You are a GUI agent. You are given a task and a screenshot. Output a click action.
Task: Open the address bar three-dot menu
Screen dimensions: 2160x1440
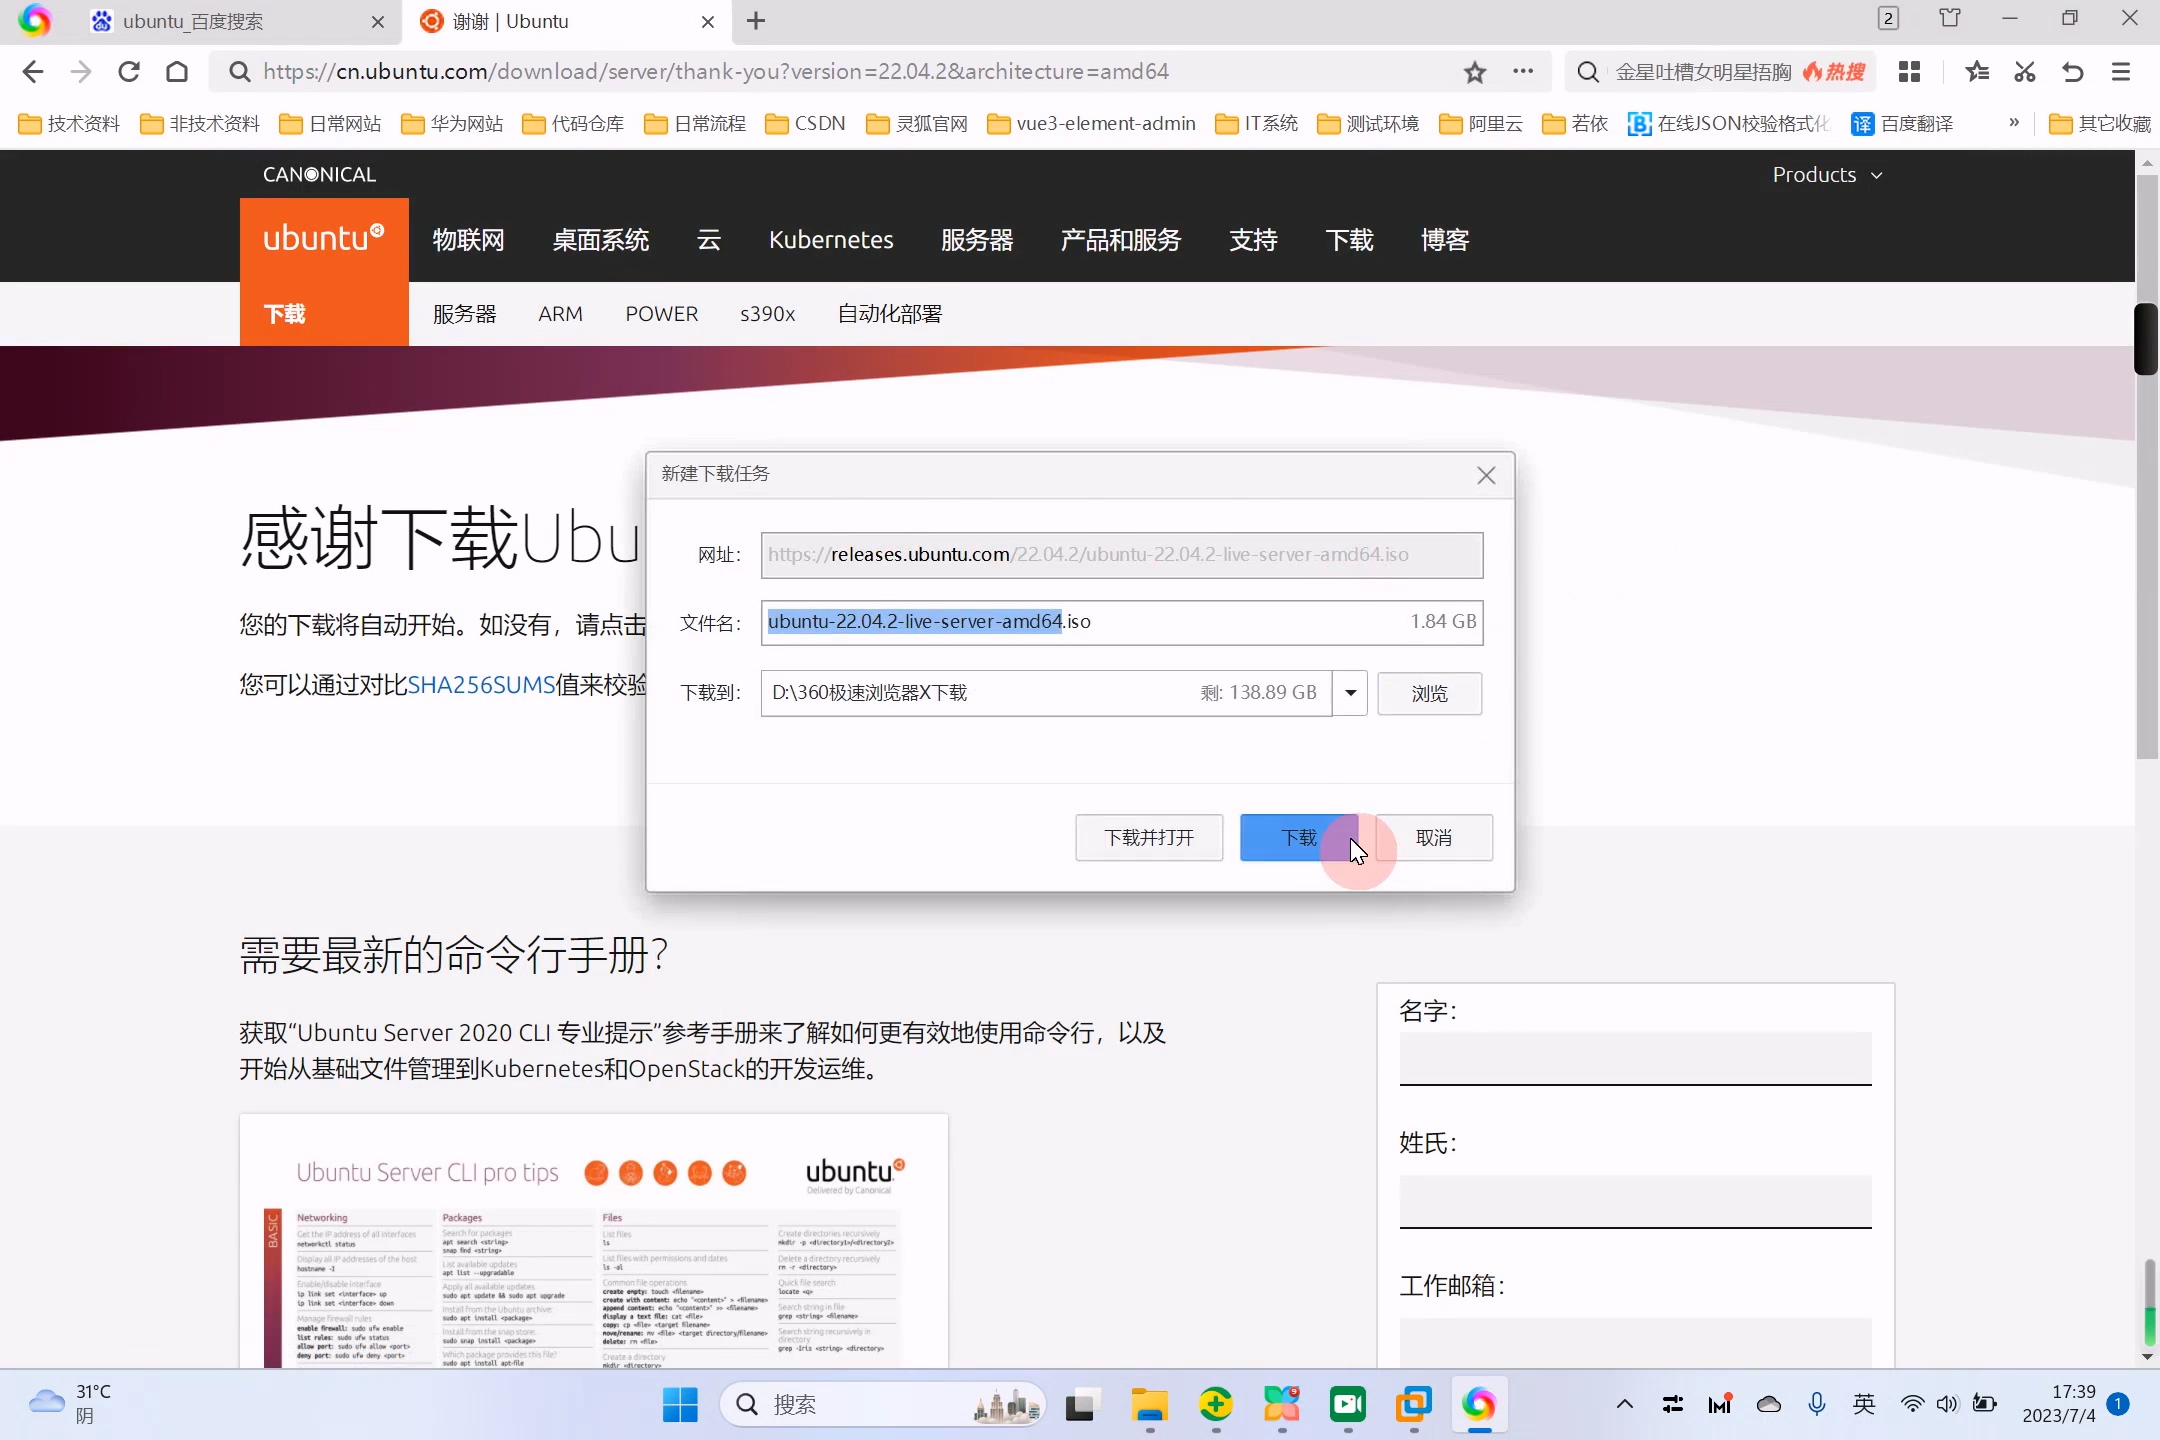click(1523, 71)
